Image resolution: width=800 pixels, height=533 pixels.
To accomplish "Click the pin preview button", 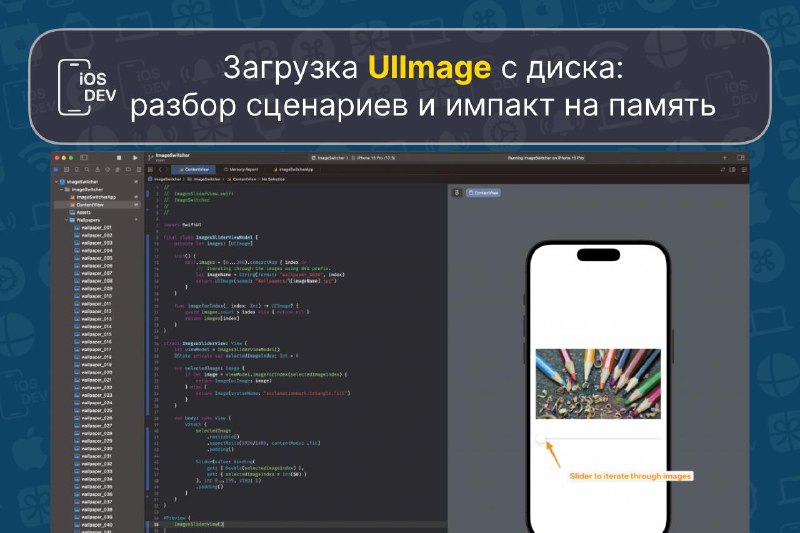I will [457, 193].
